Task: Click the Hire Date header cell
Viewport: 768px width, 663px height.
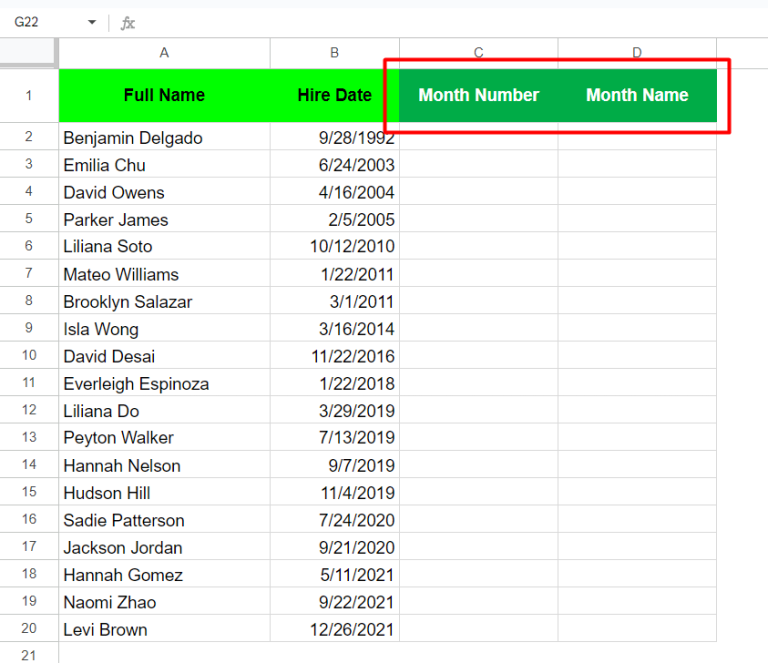Action: (335, 95)
